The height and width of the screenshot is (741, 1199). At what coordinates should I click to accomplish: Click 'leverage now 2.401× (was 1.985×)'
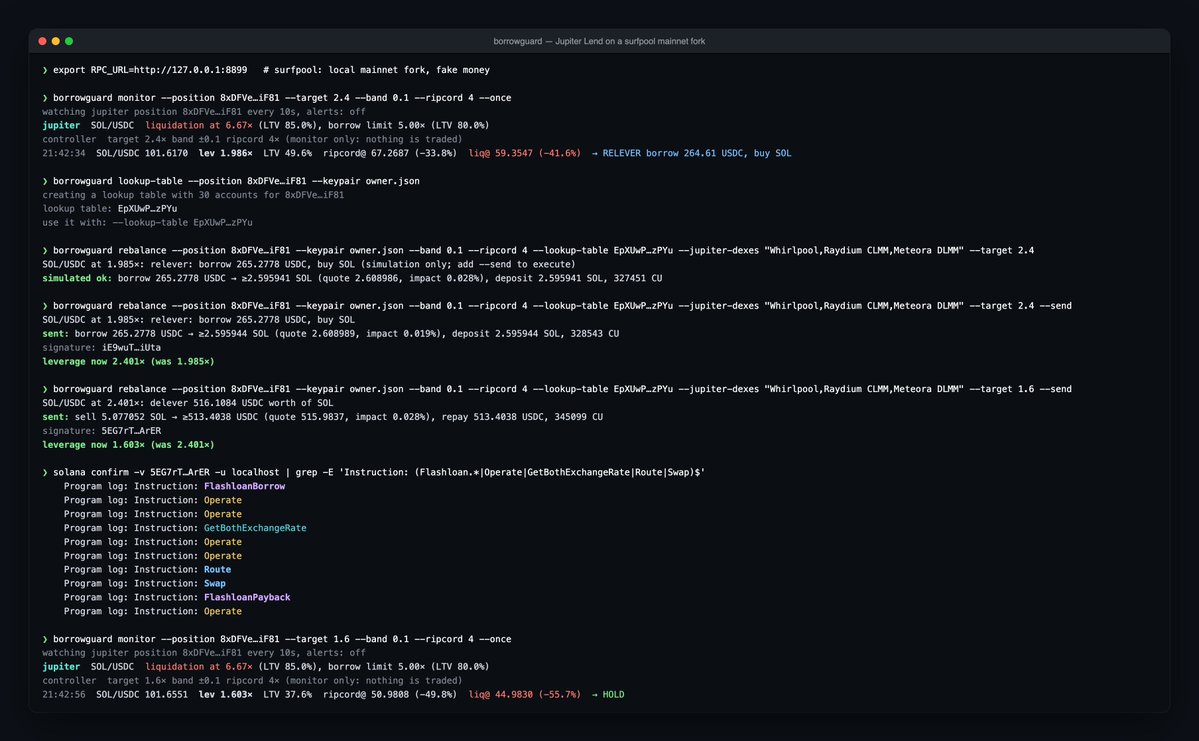(x=128, y=361)
